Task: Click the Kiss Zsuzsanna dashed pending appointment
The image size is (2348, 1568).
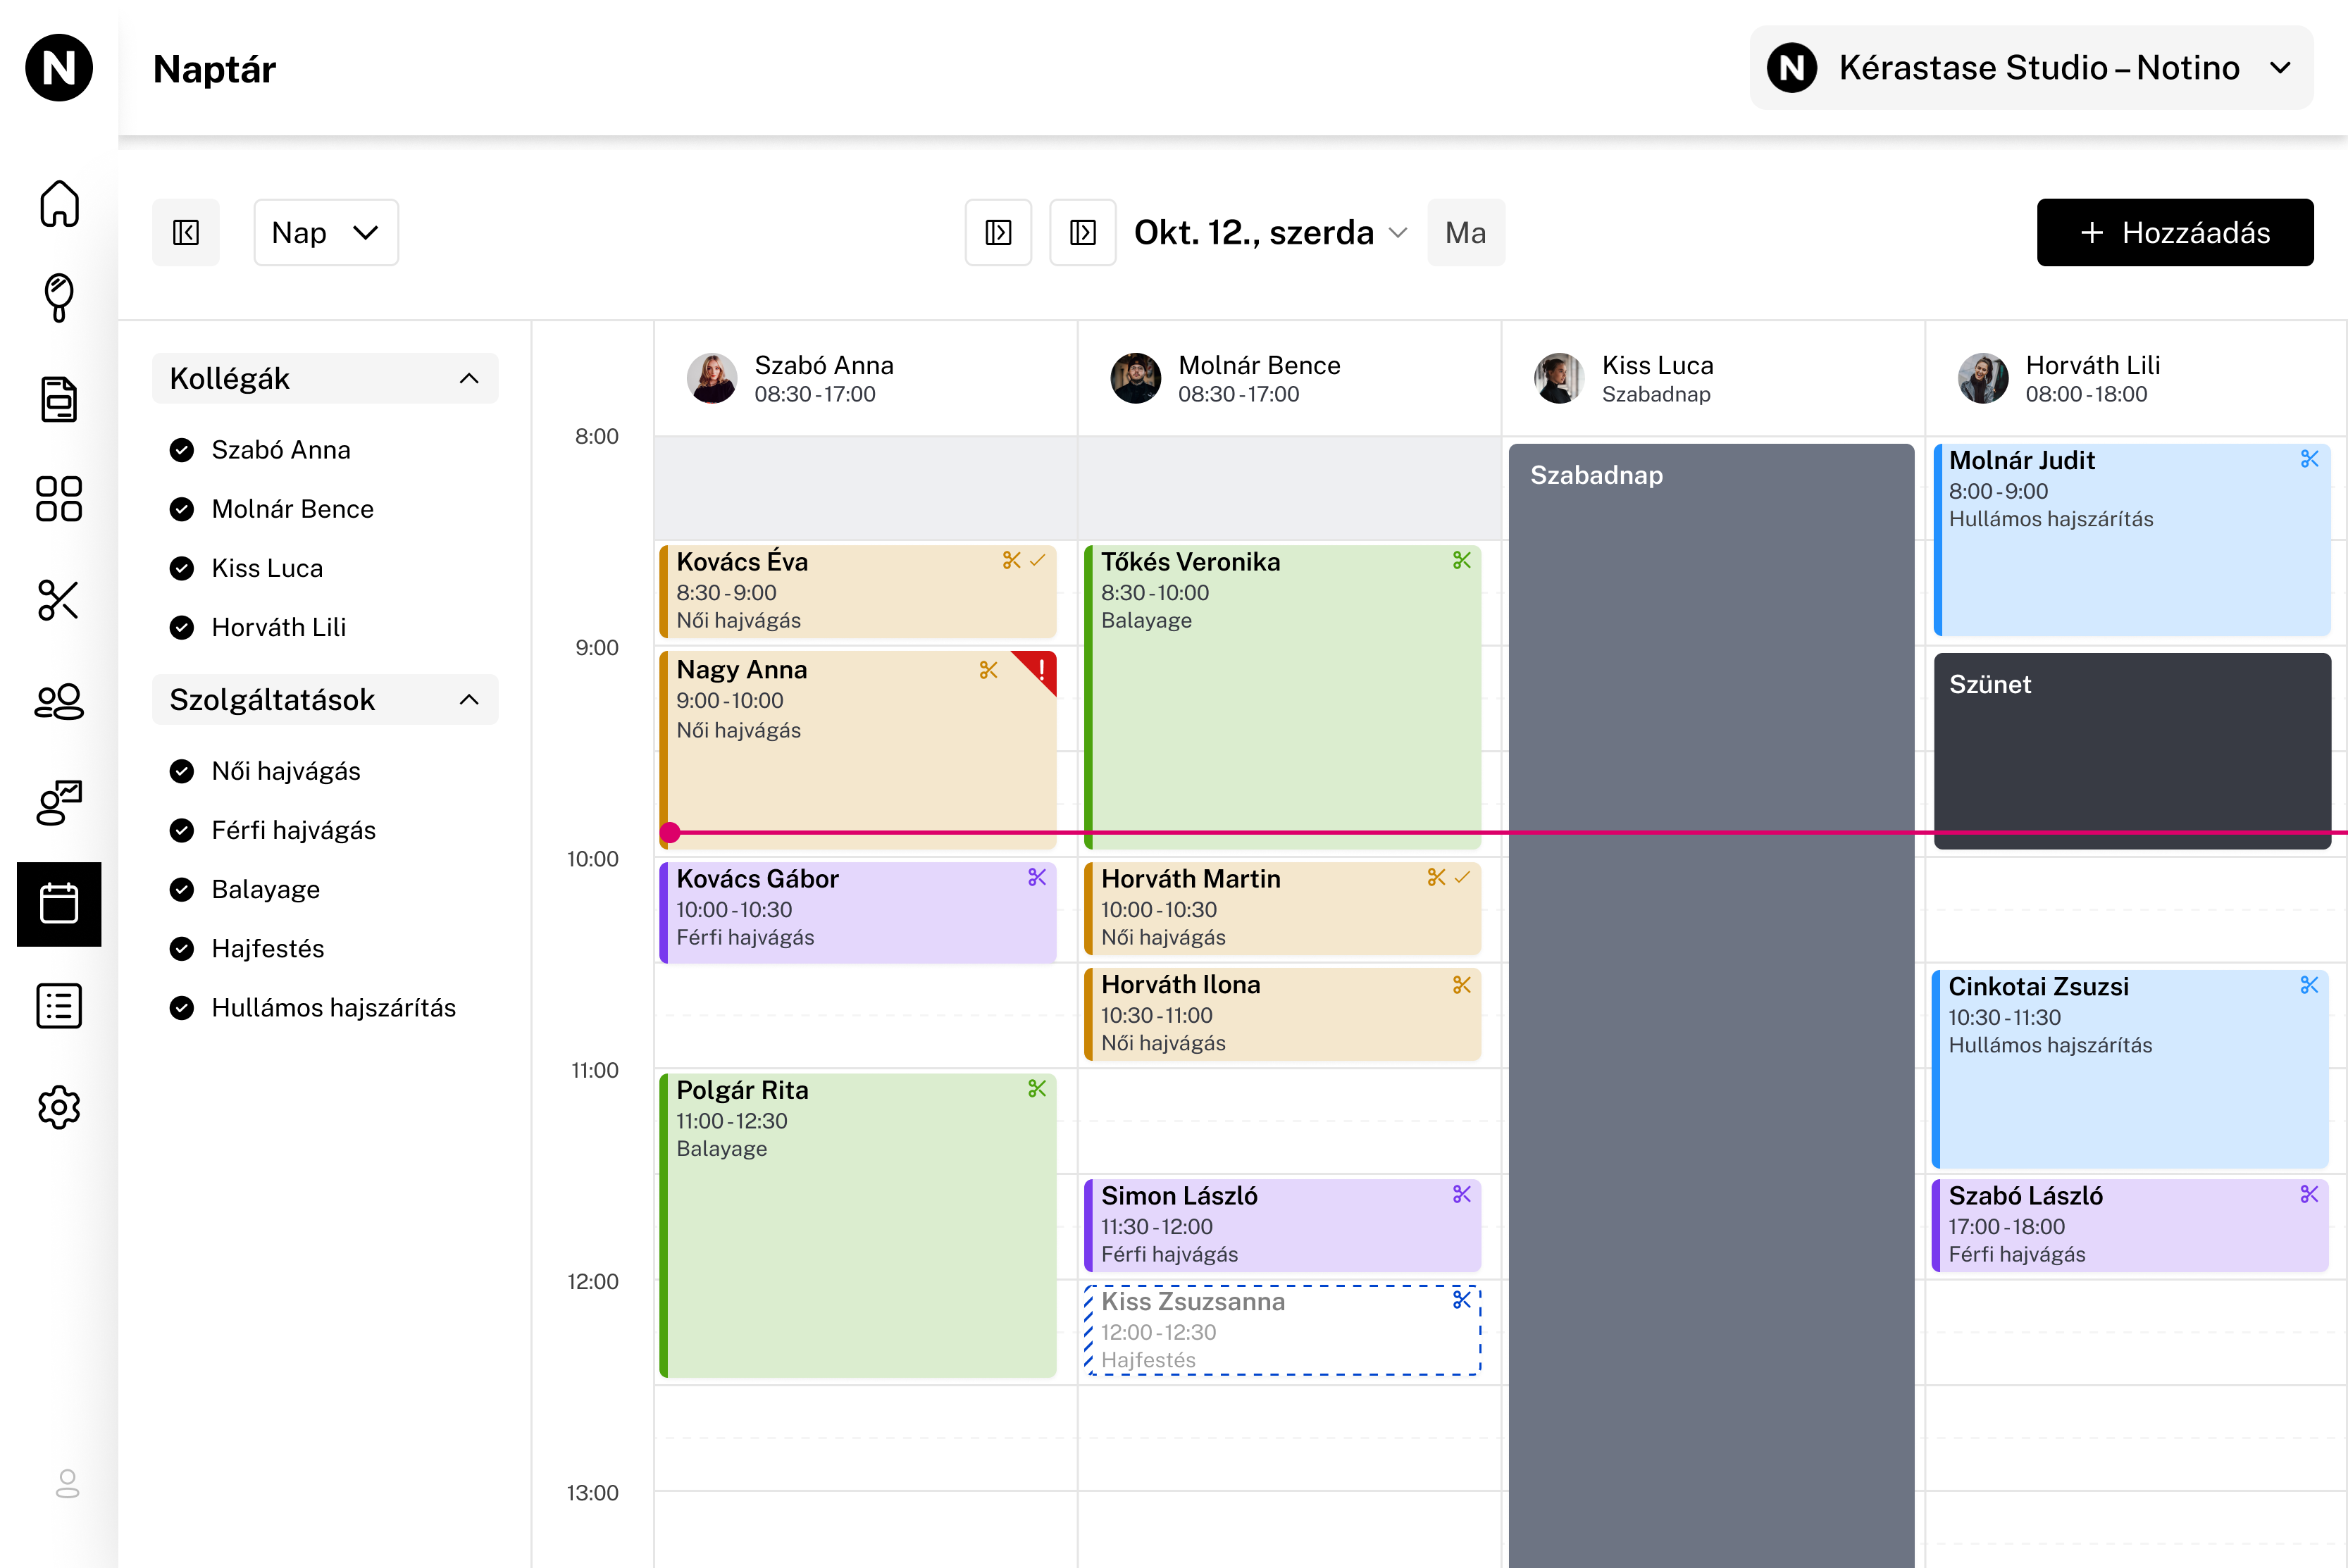Action: pos(1283,1330)
